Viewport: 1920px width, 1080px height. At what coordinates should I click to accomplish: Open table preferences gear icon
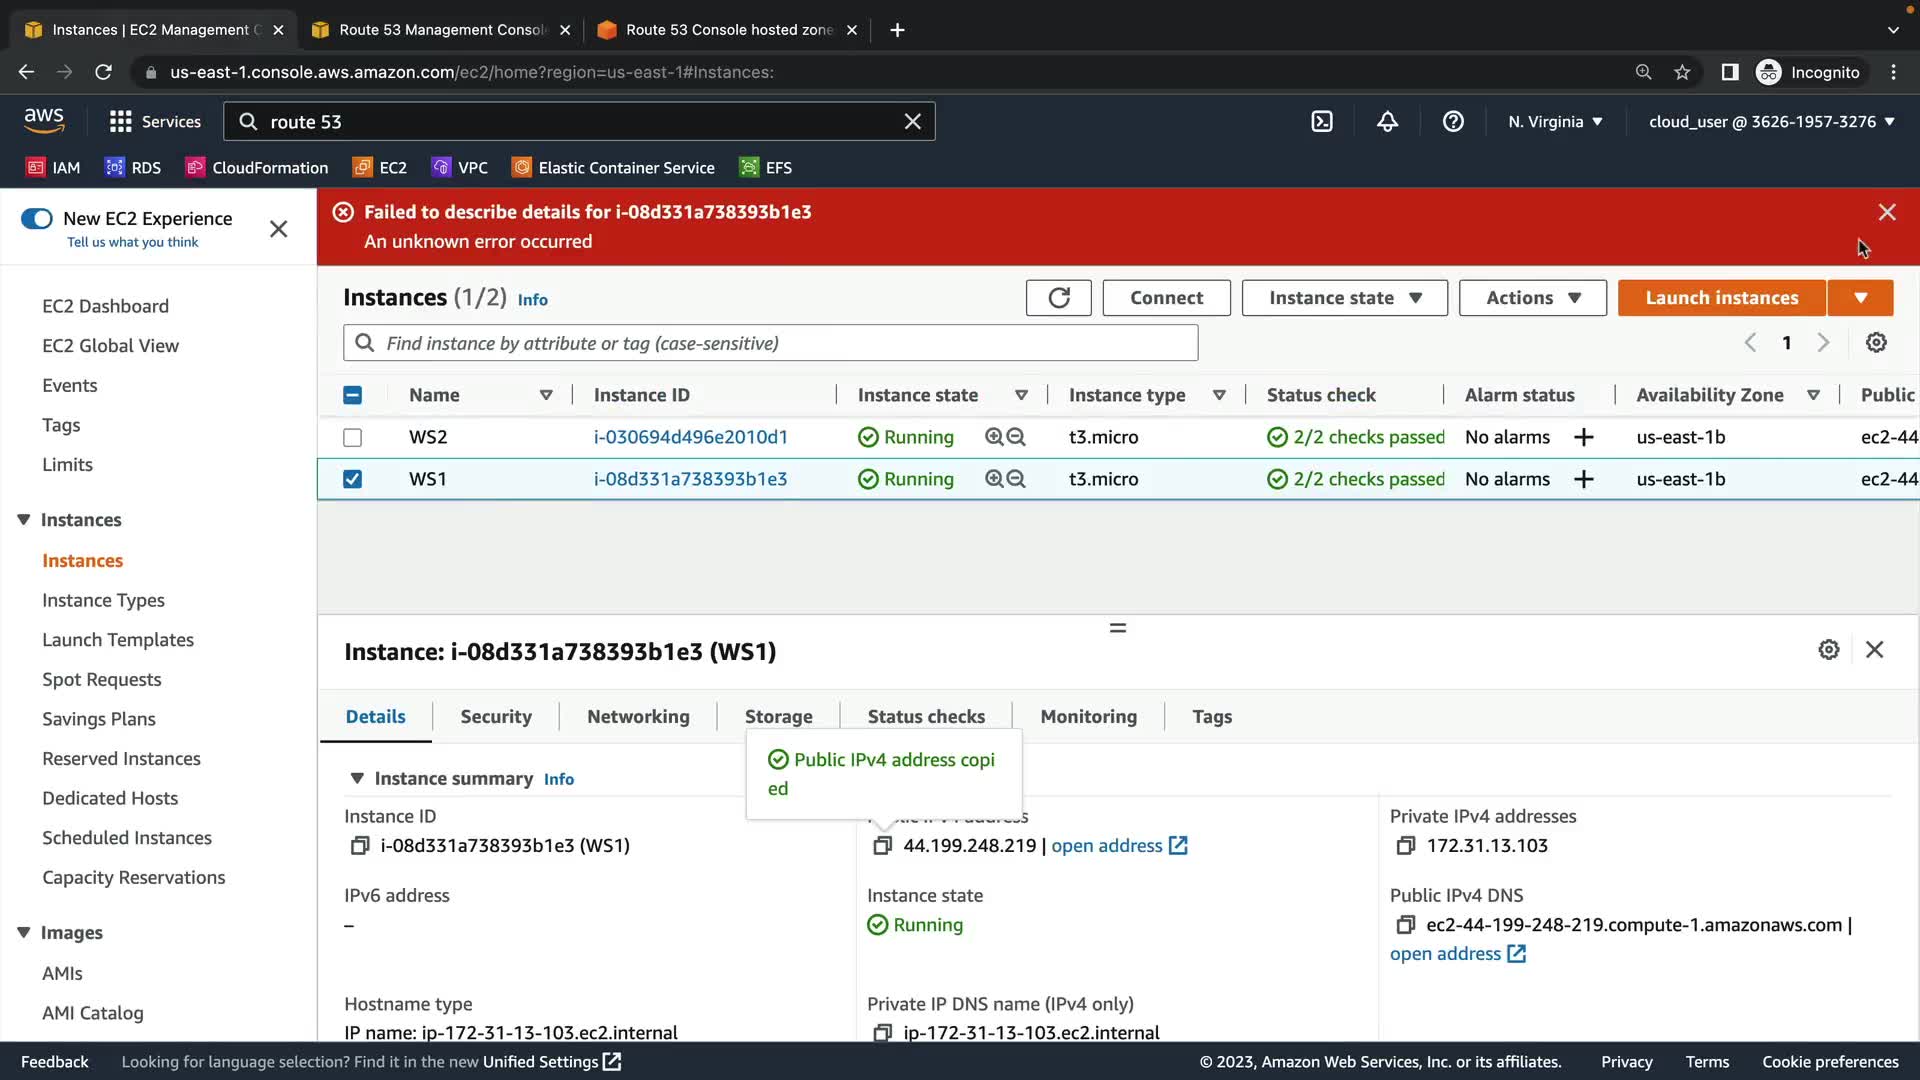(x=1876, y=343)
